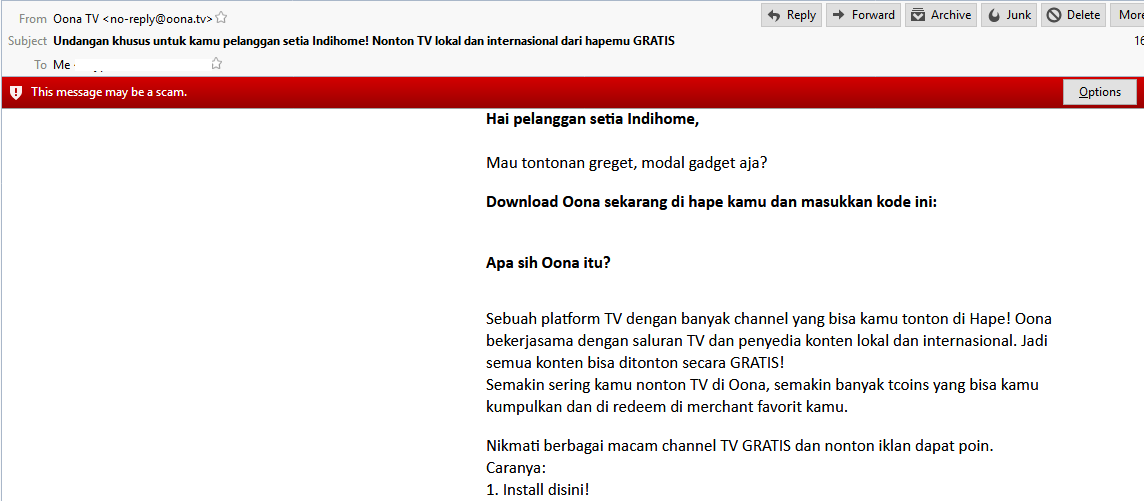
Task: Click the From field label
Action: [34, 19]
